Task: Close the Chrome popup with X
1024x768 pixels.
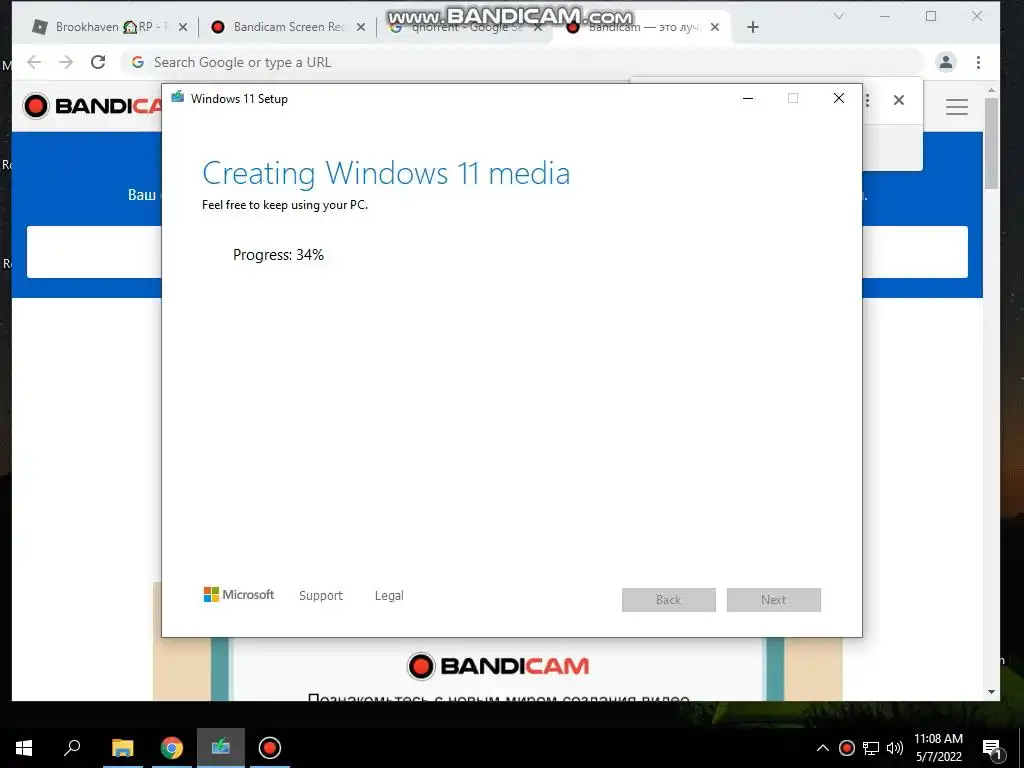Action: [x=899, y=100]
